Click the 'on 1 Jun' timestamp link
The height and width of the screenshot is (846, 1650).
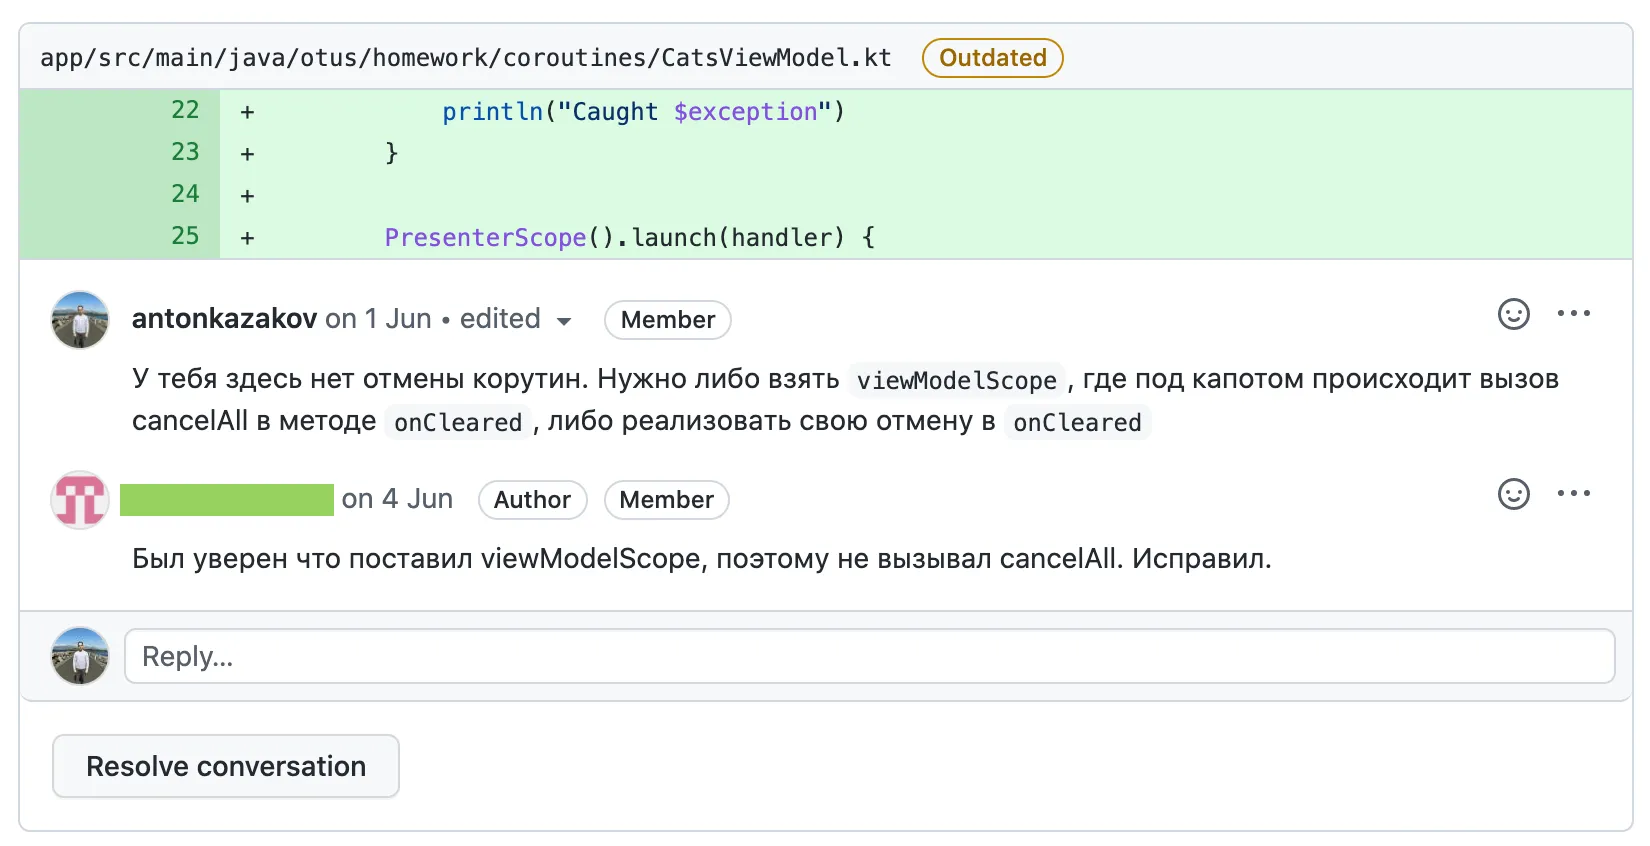379,319
